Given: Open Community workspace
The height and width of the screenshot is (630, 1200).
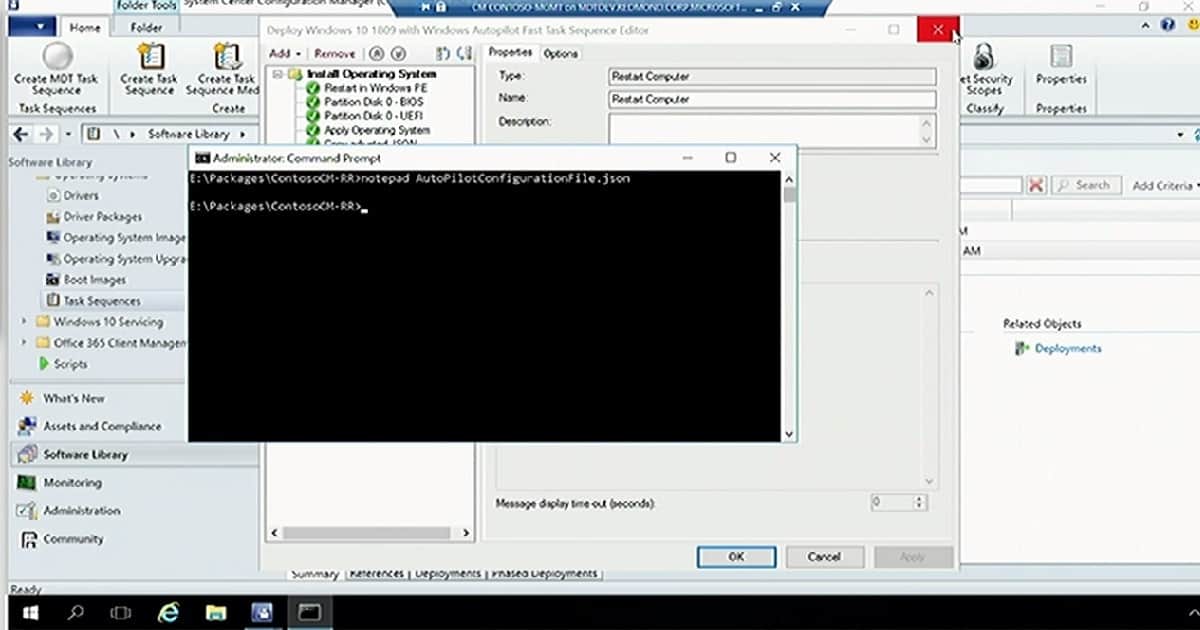Looking at the screenshot, I should point(61,538).
